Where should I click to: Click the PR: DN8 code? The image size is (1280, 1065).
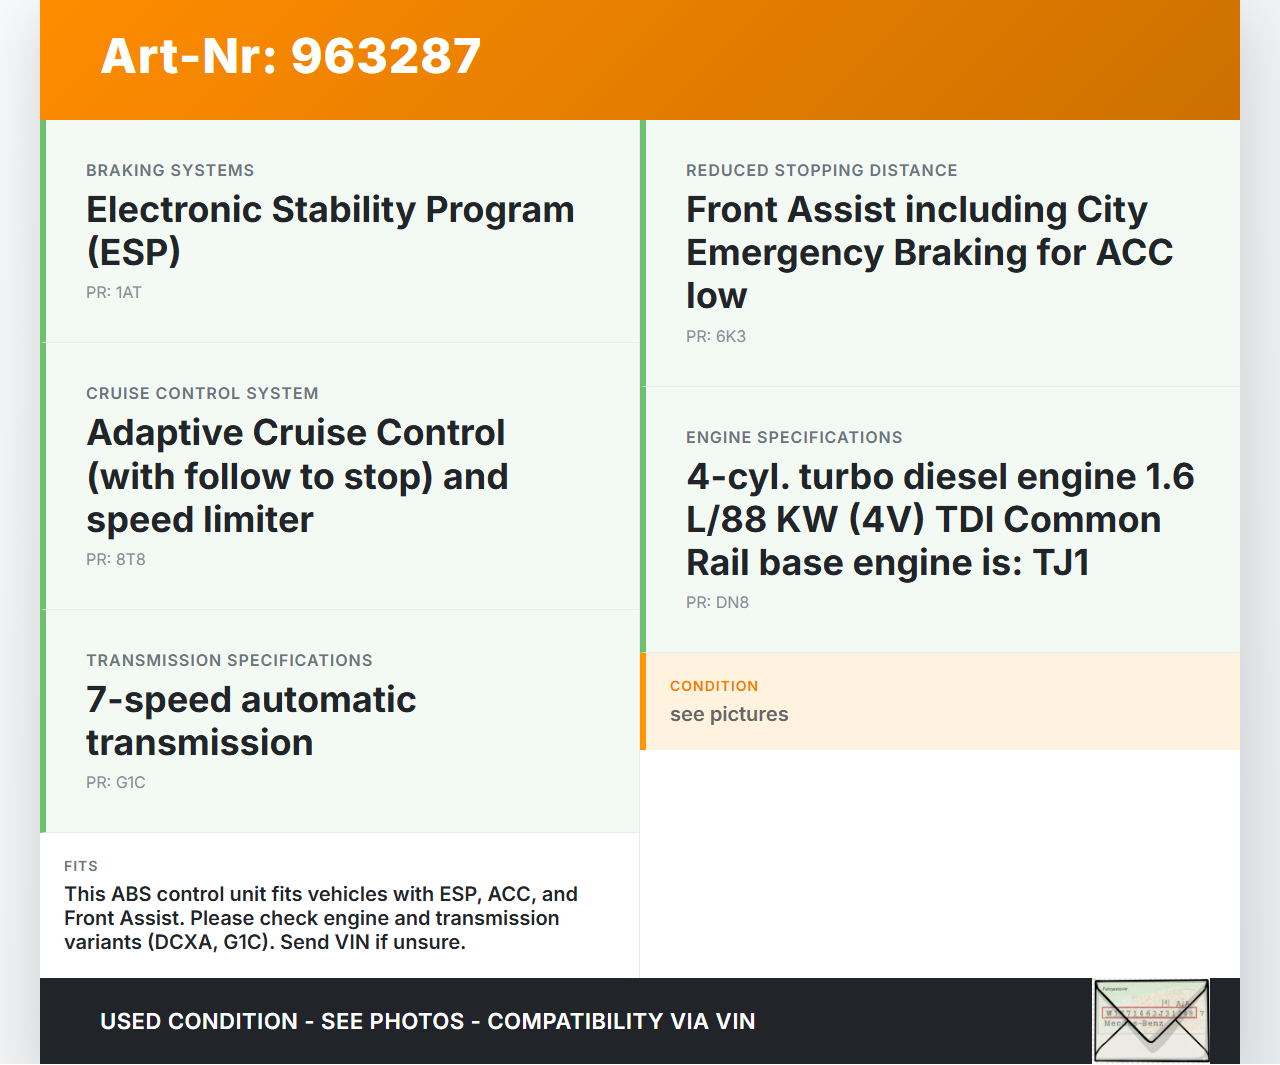coord(717,603)
